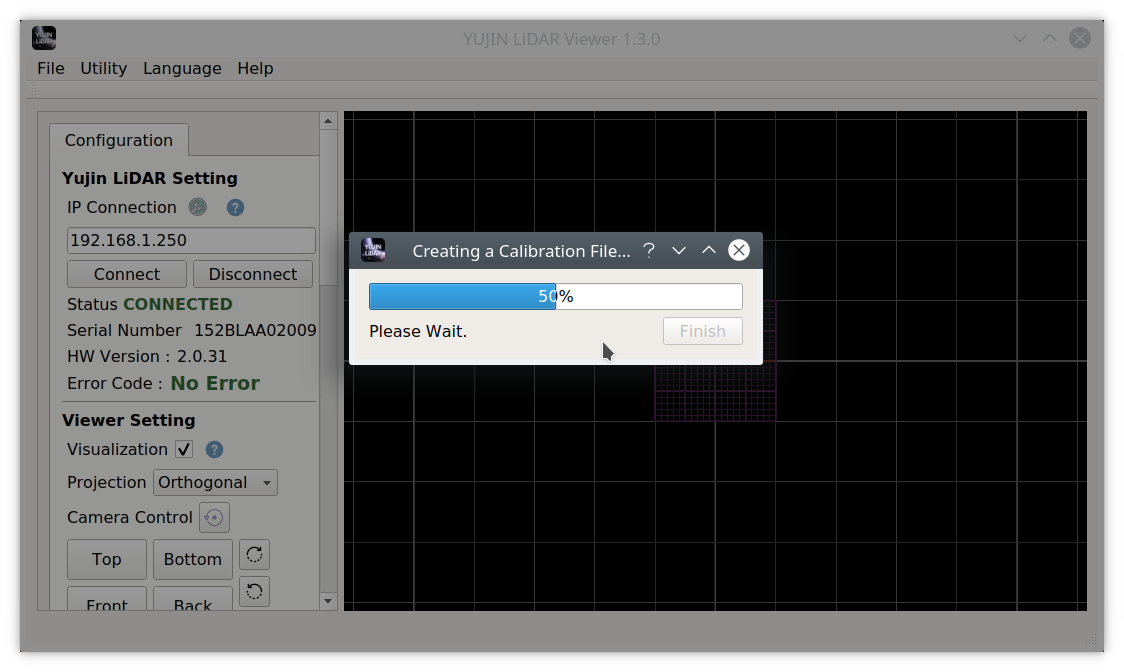
Task: Click the IP Connection wrench settings icon
Action: point(198,207)
